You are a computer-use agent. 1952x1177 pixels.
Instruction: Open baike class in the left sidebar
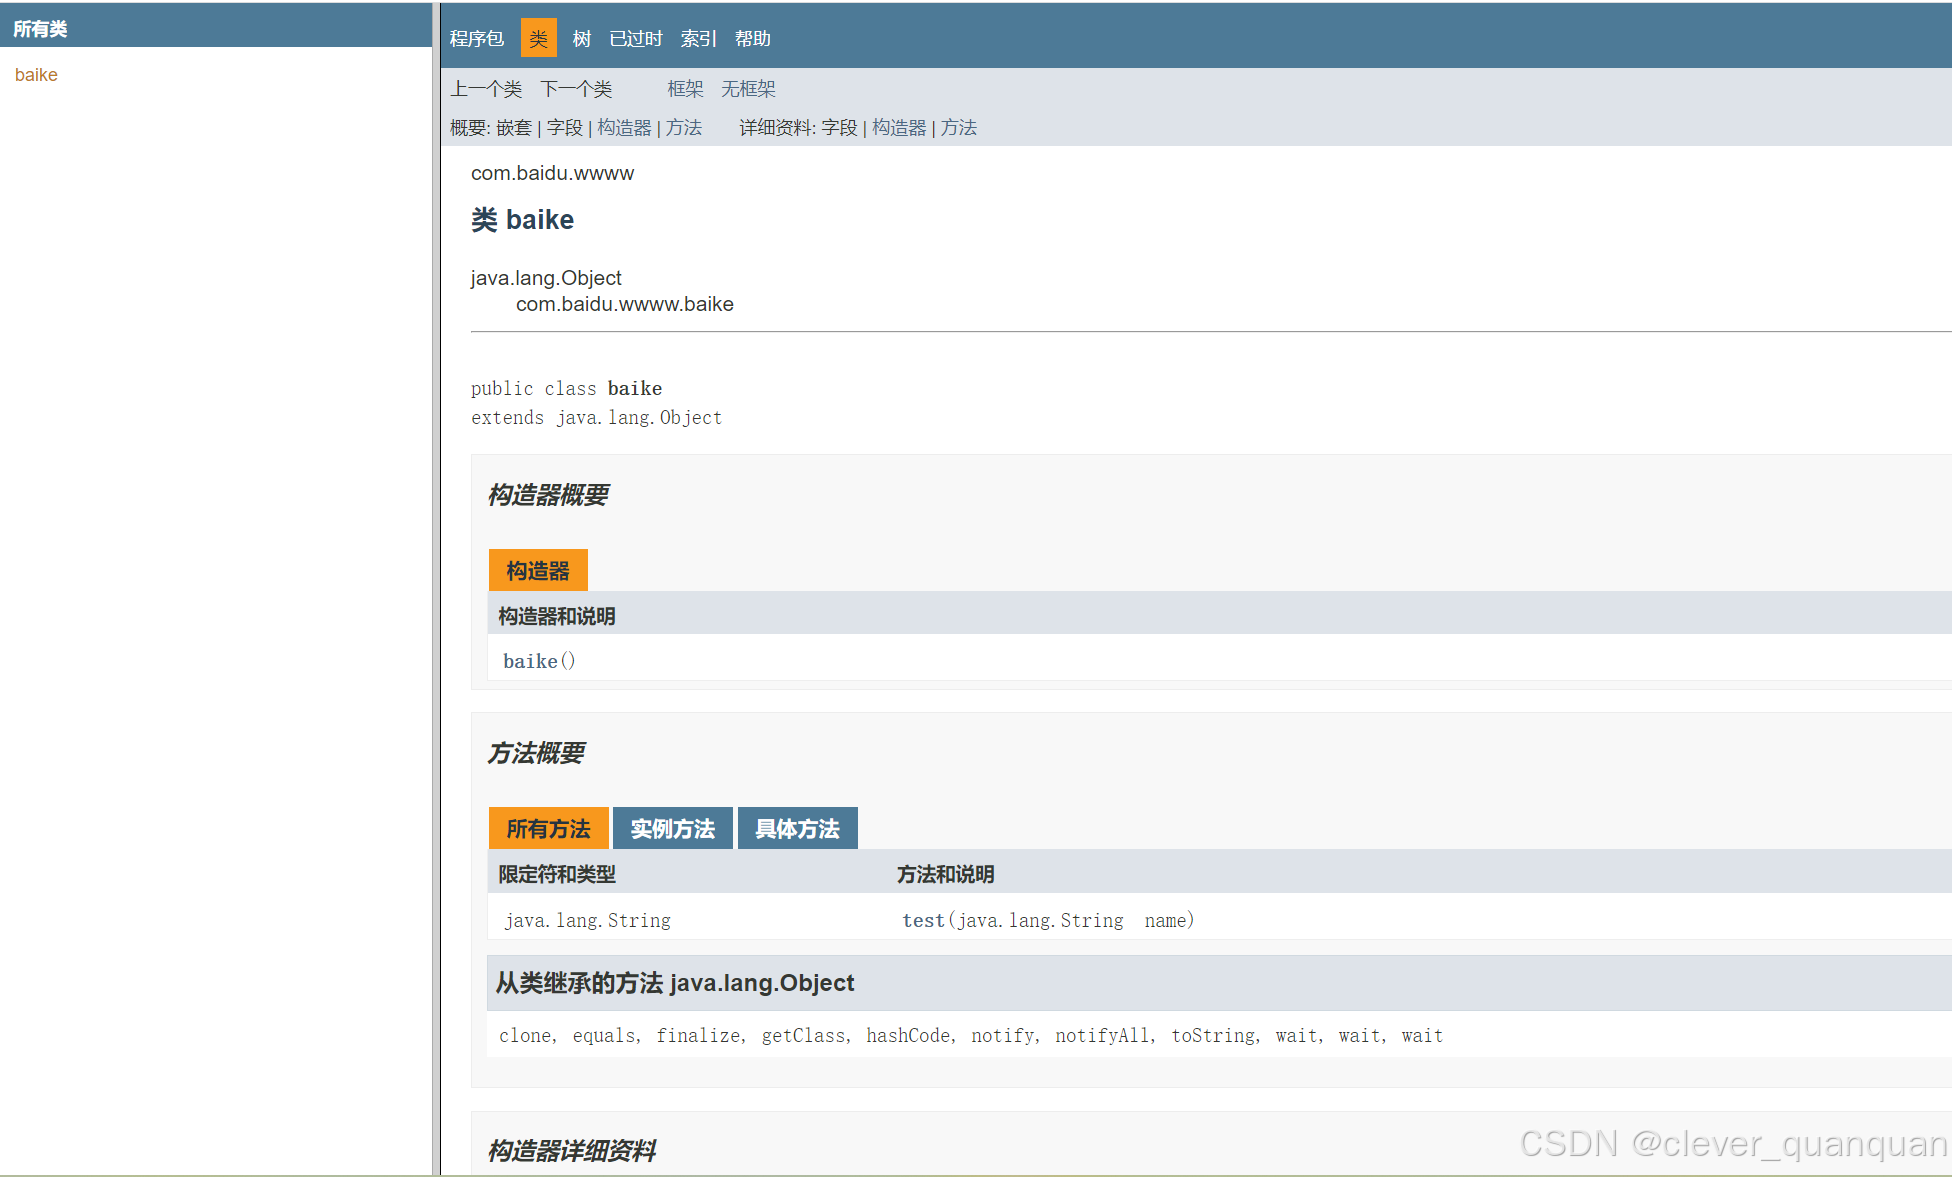pos(36,75)
